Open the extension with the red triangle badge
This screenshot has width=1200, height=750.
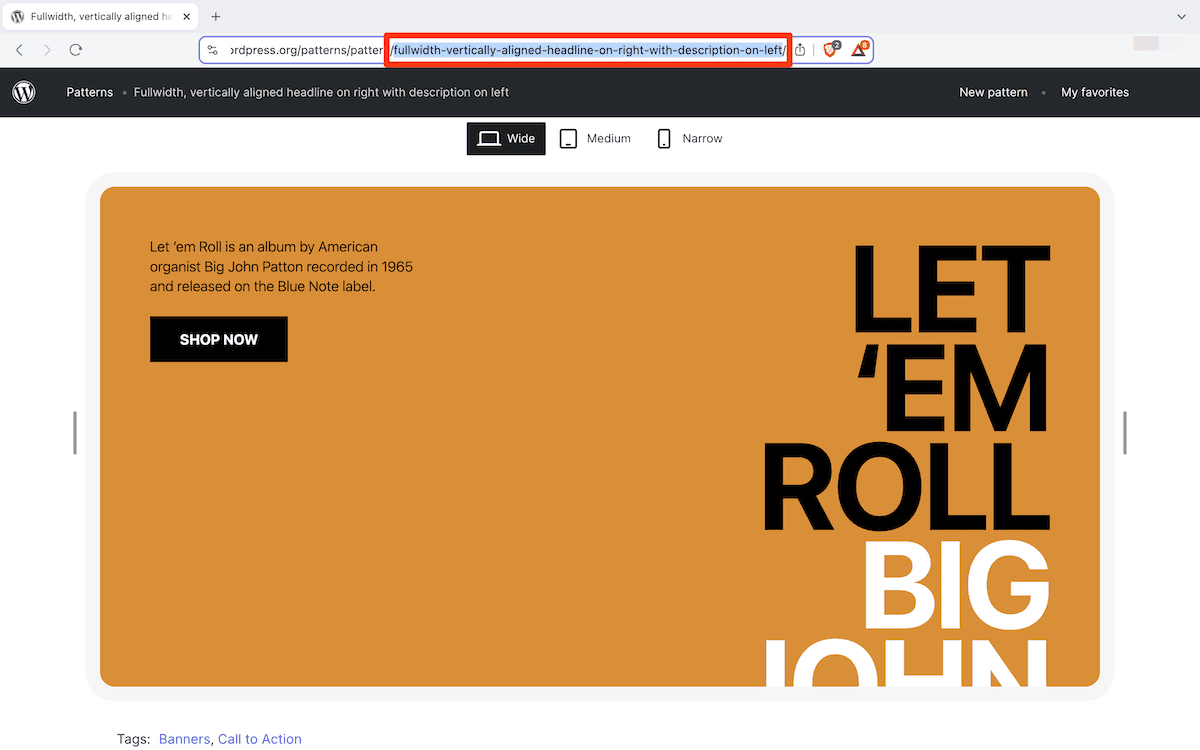click(x=860, y=49)
